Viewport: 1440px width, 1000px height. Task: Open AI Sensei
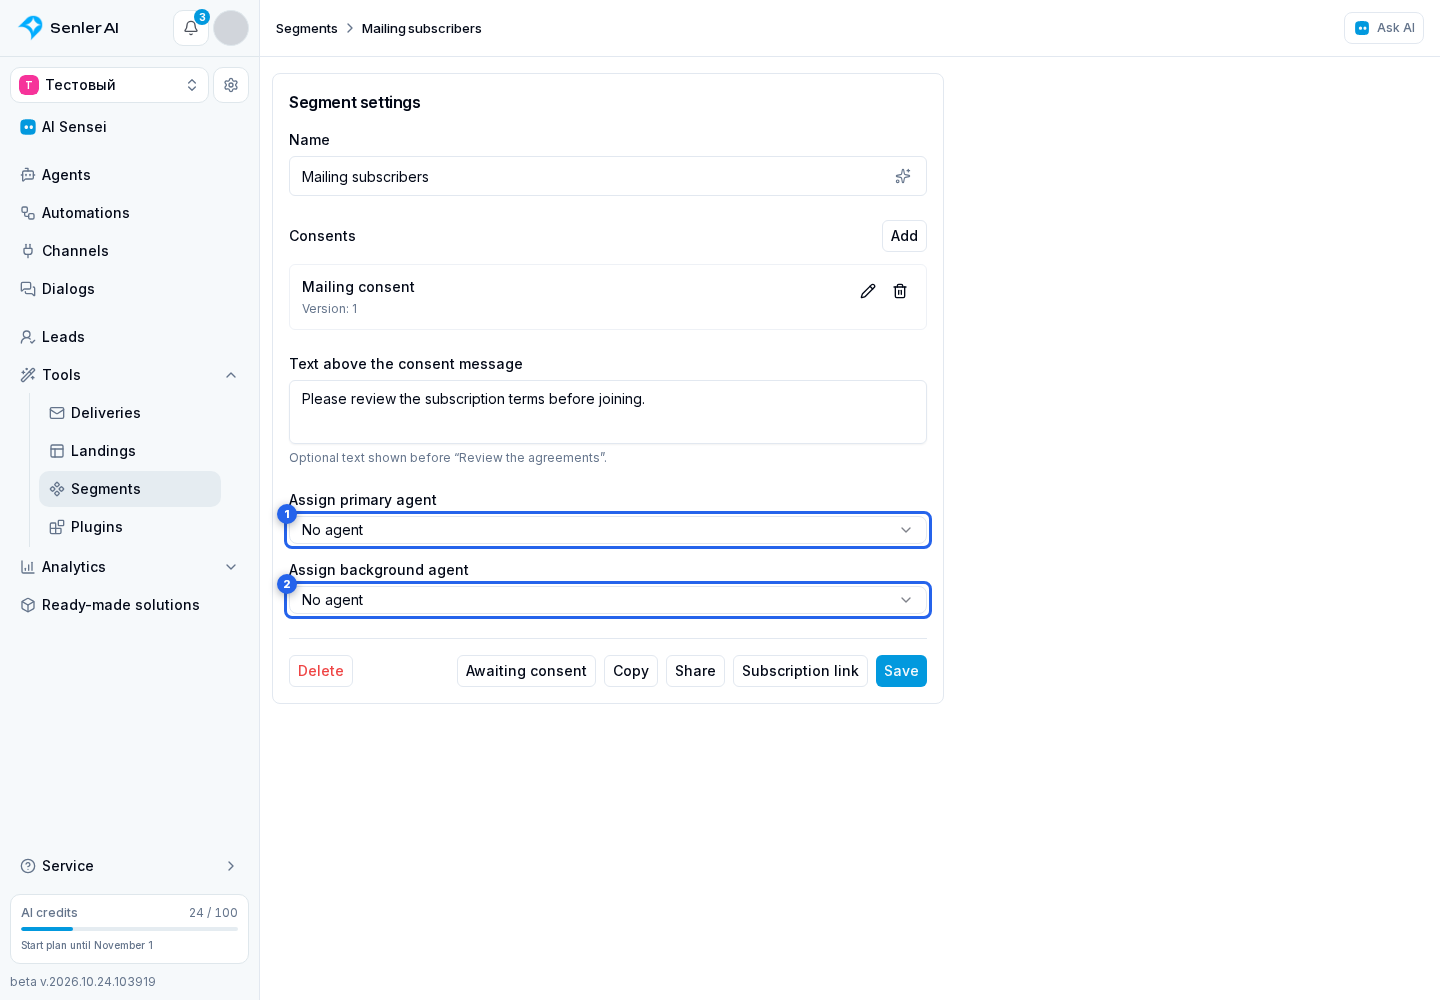(x=130, y=127)
